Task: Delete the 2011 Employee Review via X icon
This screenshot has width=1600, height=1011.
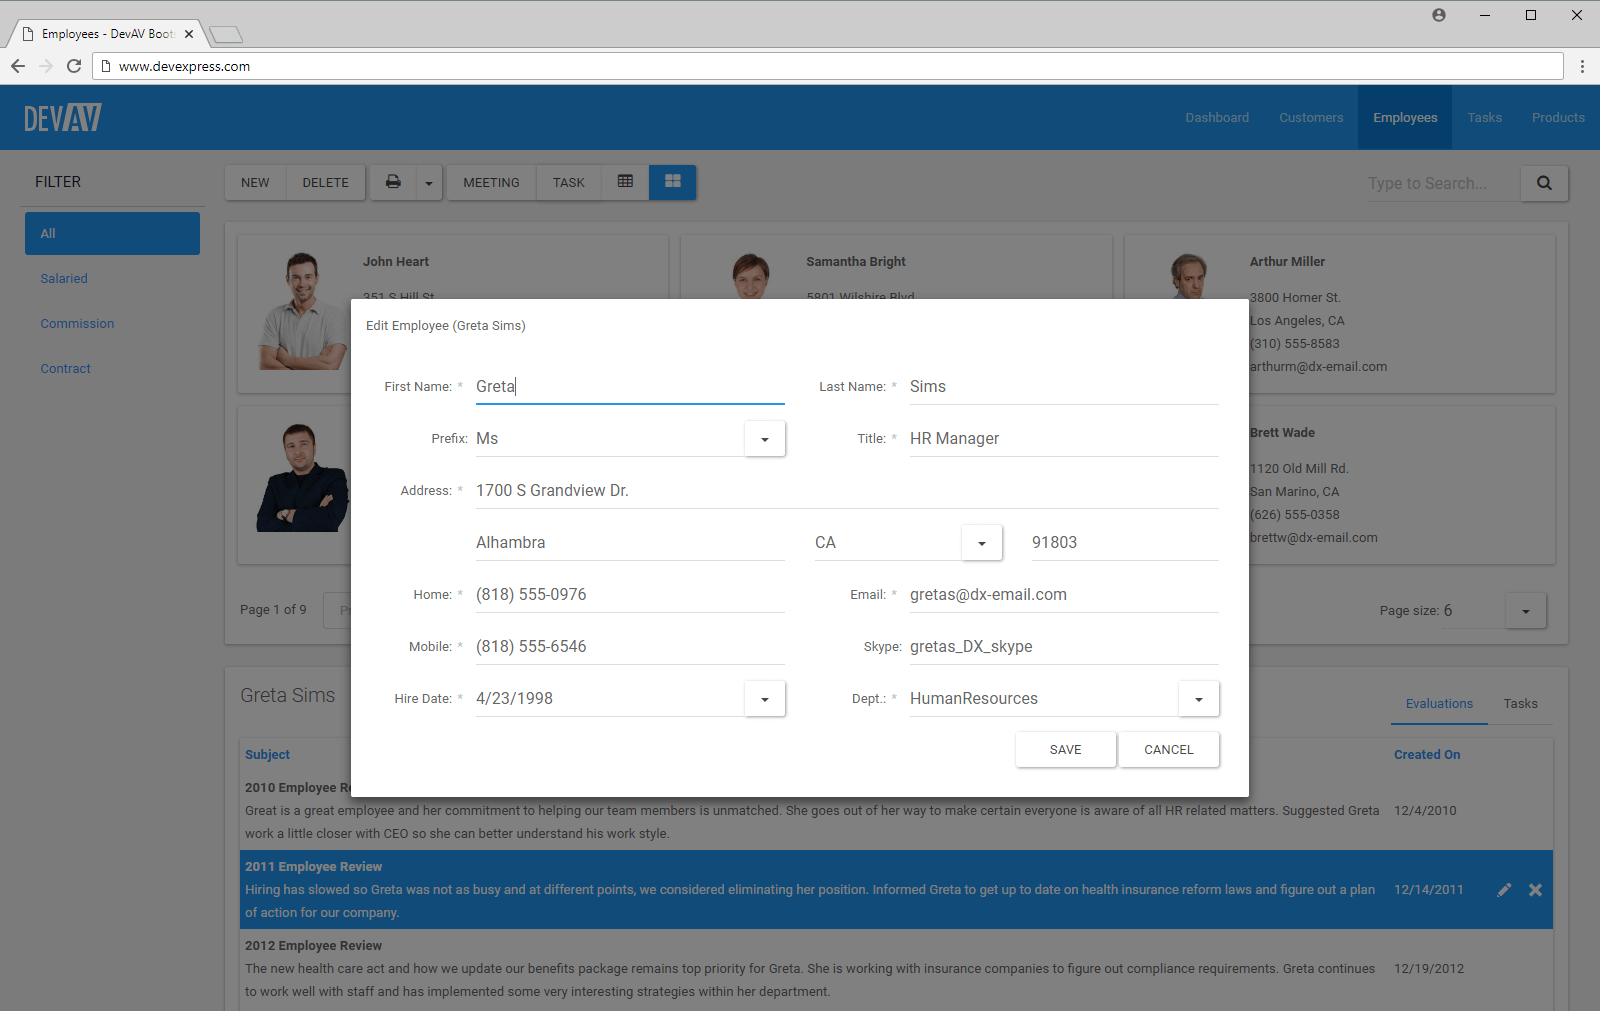Action: point(1535,889)
